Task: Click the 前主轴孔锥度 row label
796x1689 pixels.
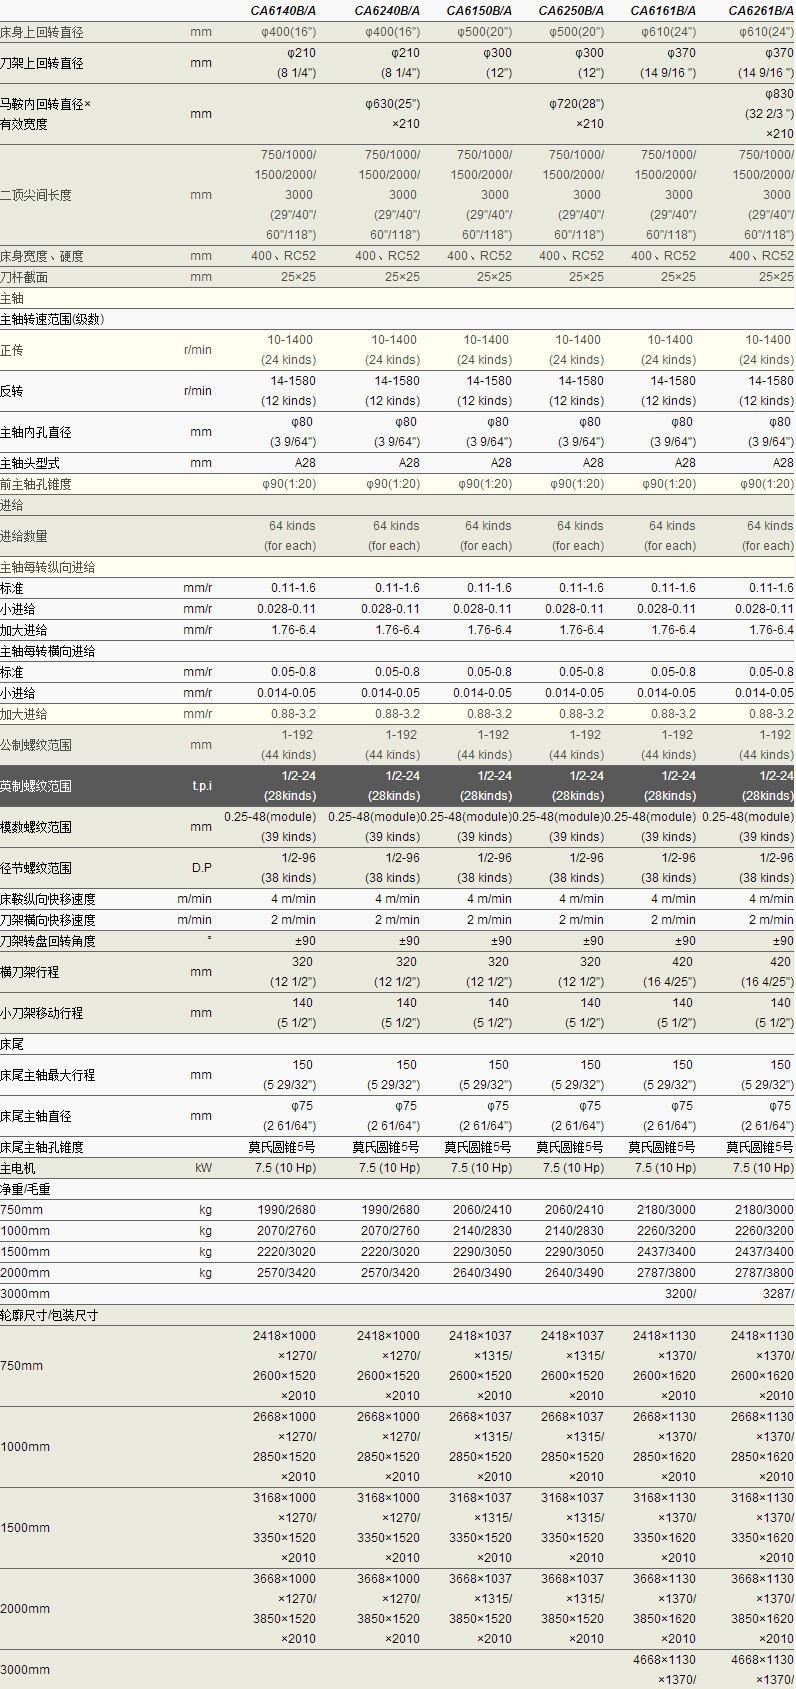Action: (36, 484)
